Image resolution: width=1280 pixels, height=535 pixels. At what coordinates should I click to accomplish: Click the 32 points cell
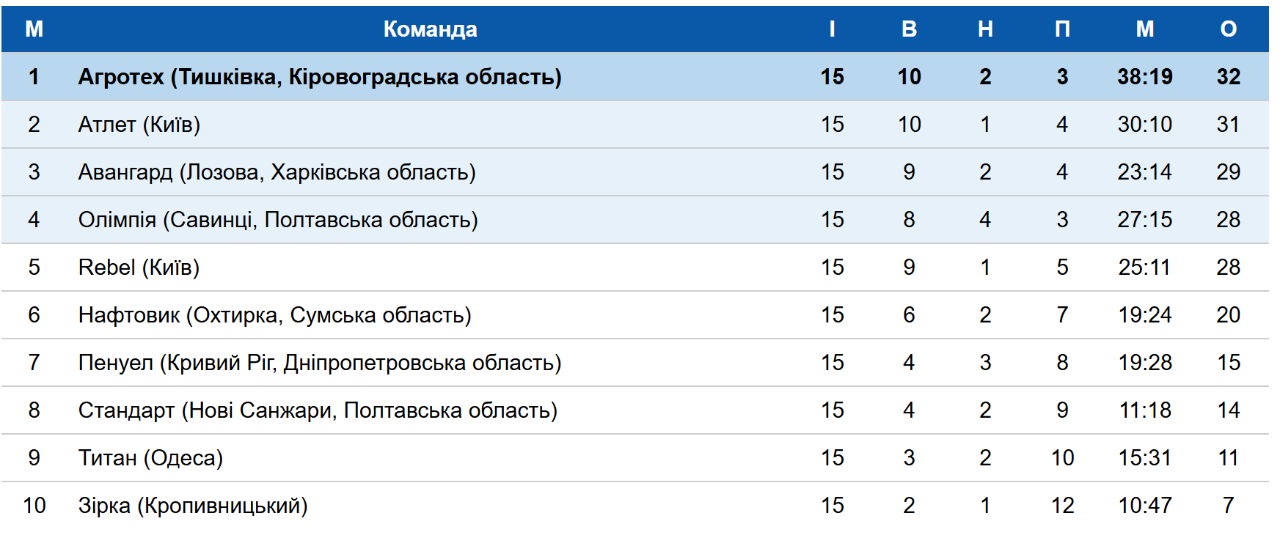1228,77
